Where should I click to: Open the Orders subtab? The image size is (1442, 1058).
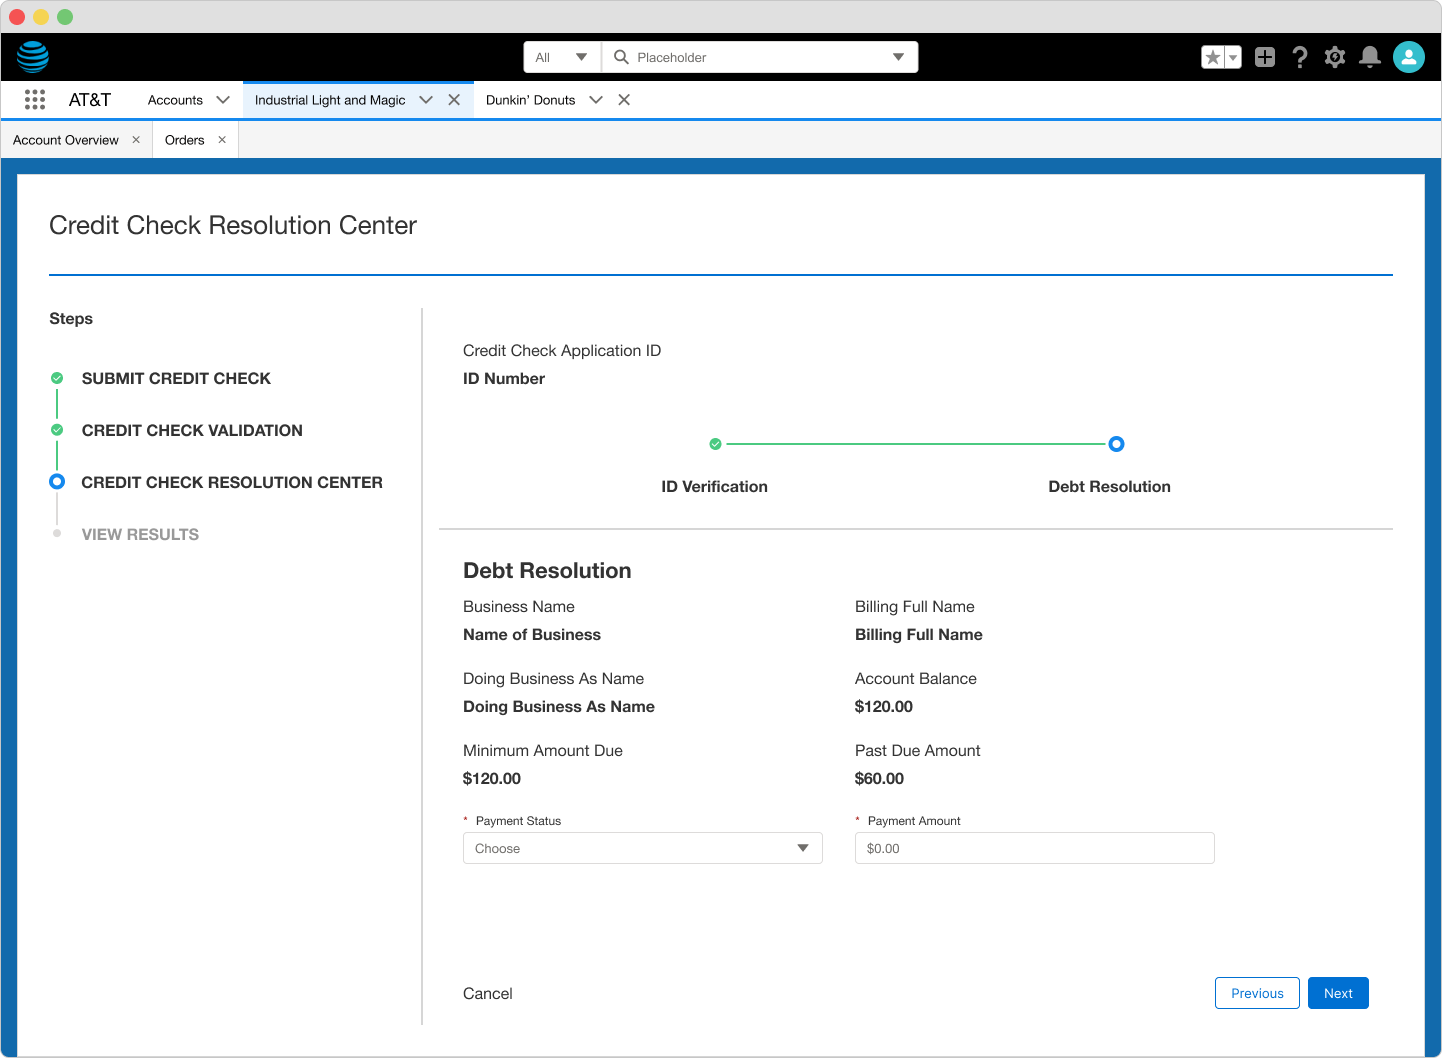(185, 140)
